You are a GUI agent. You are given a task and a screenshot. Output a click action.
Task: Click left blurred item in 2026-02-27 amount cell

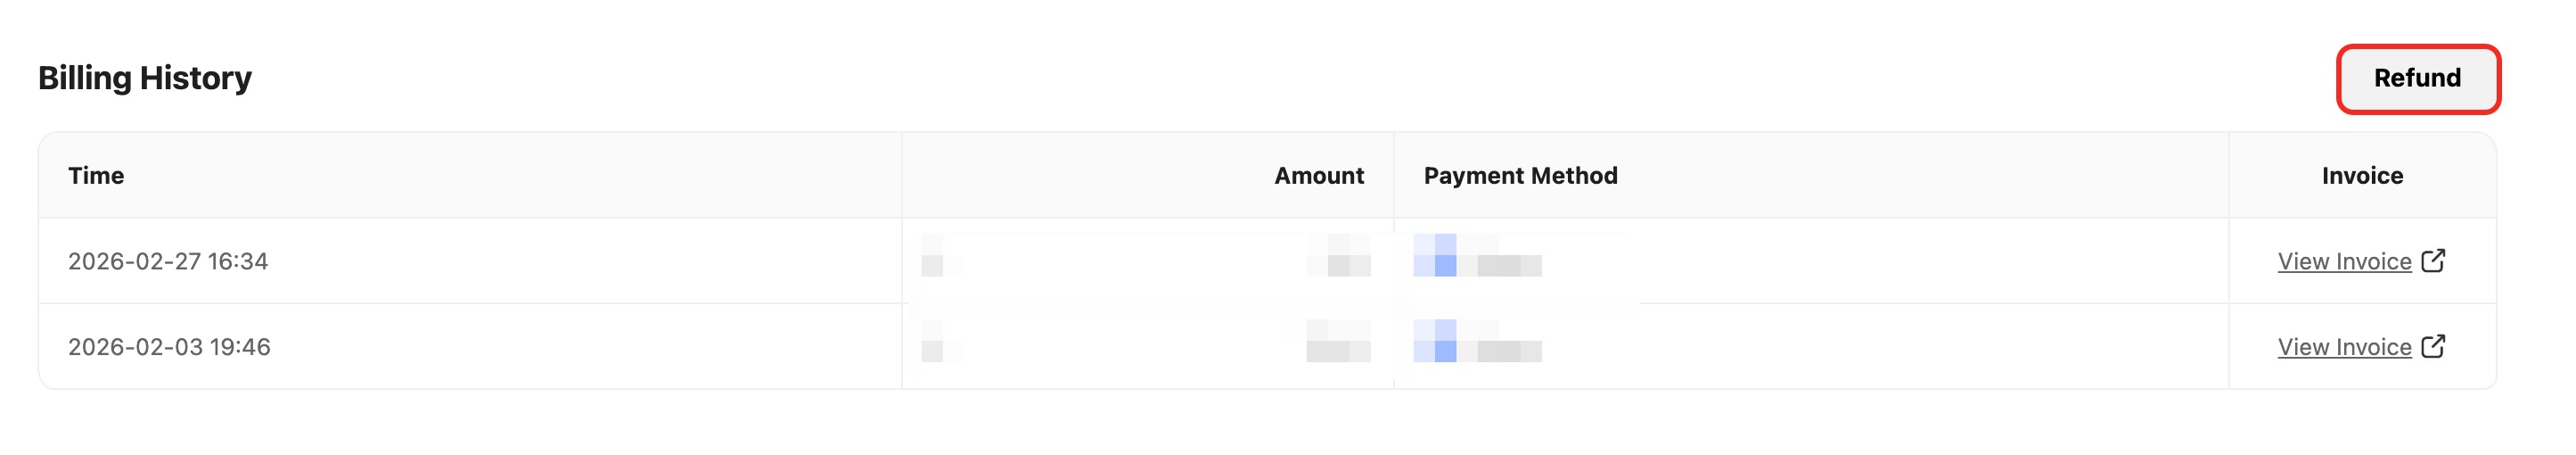tap(933, 256)
